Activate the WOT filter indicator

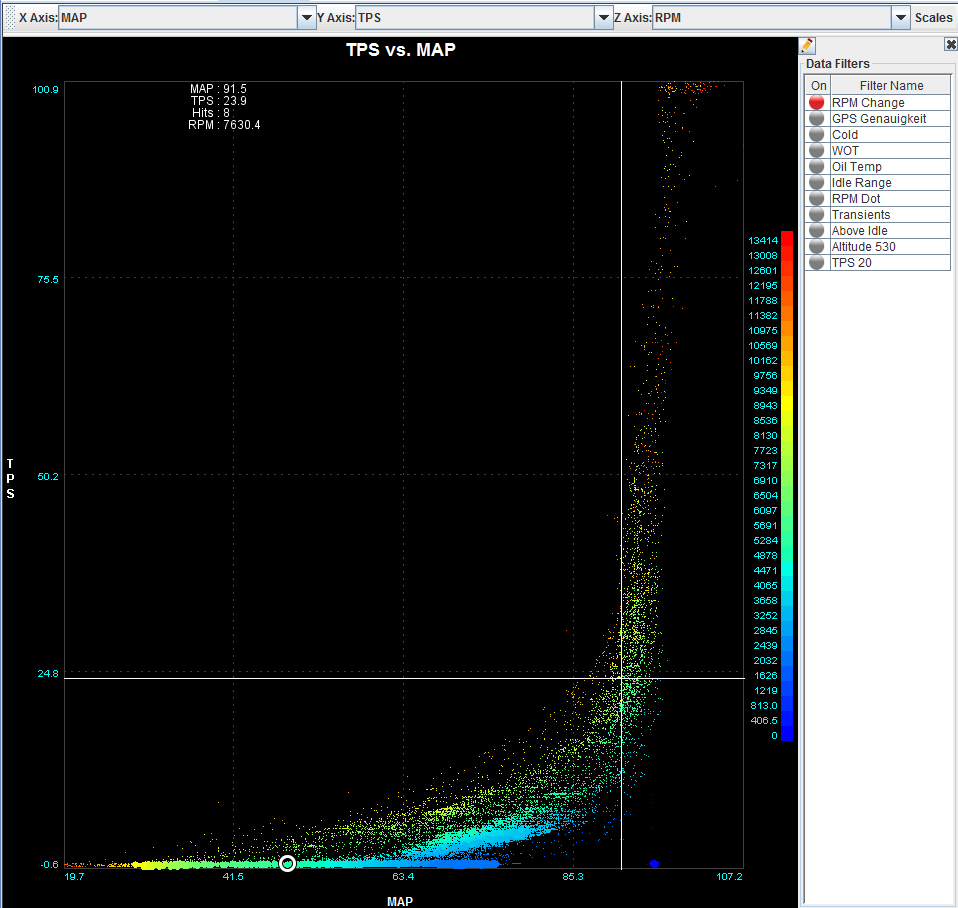pos(817,151)
